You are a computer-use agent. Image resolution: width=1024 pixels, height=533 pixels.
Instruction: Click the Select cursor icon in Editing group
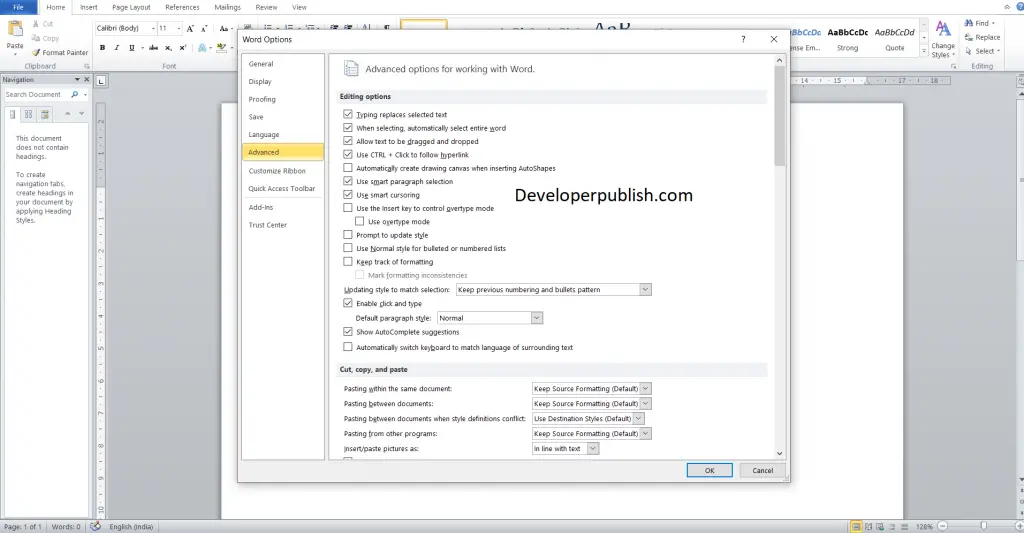coord(969,51)
